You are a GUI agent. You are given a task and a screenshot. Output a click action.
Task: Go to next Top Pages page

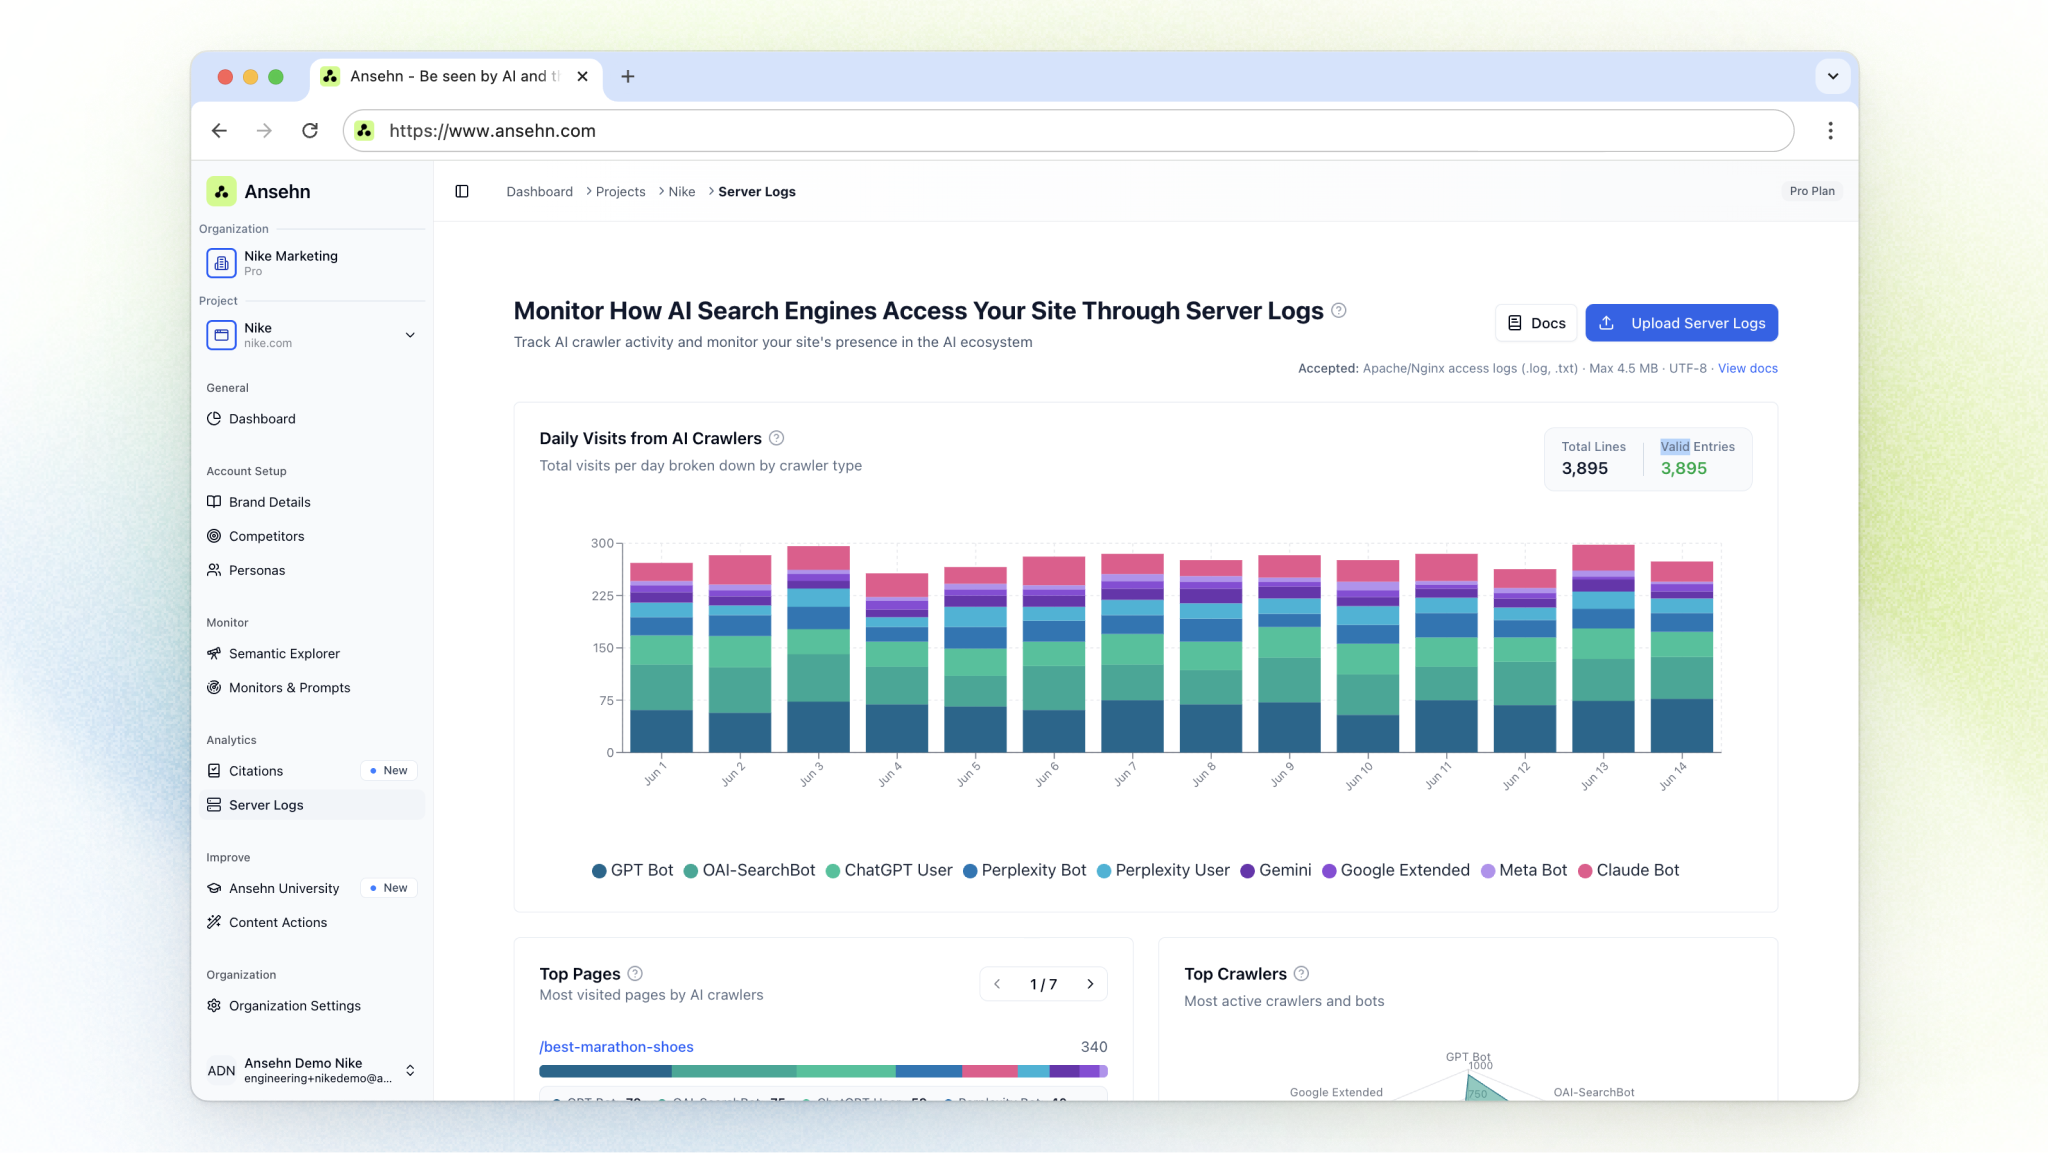(x=1090, y=984)
